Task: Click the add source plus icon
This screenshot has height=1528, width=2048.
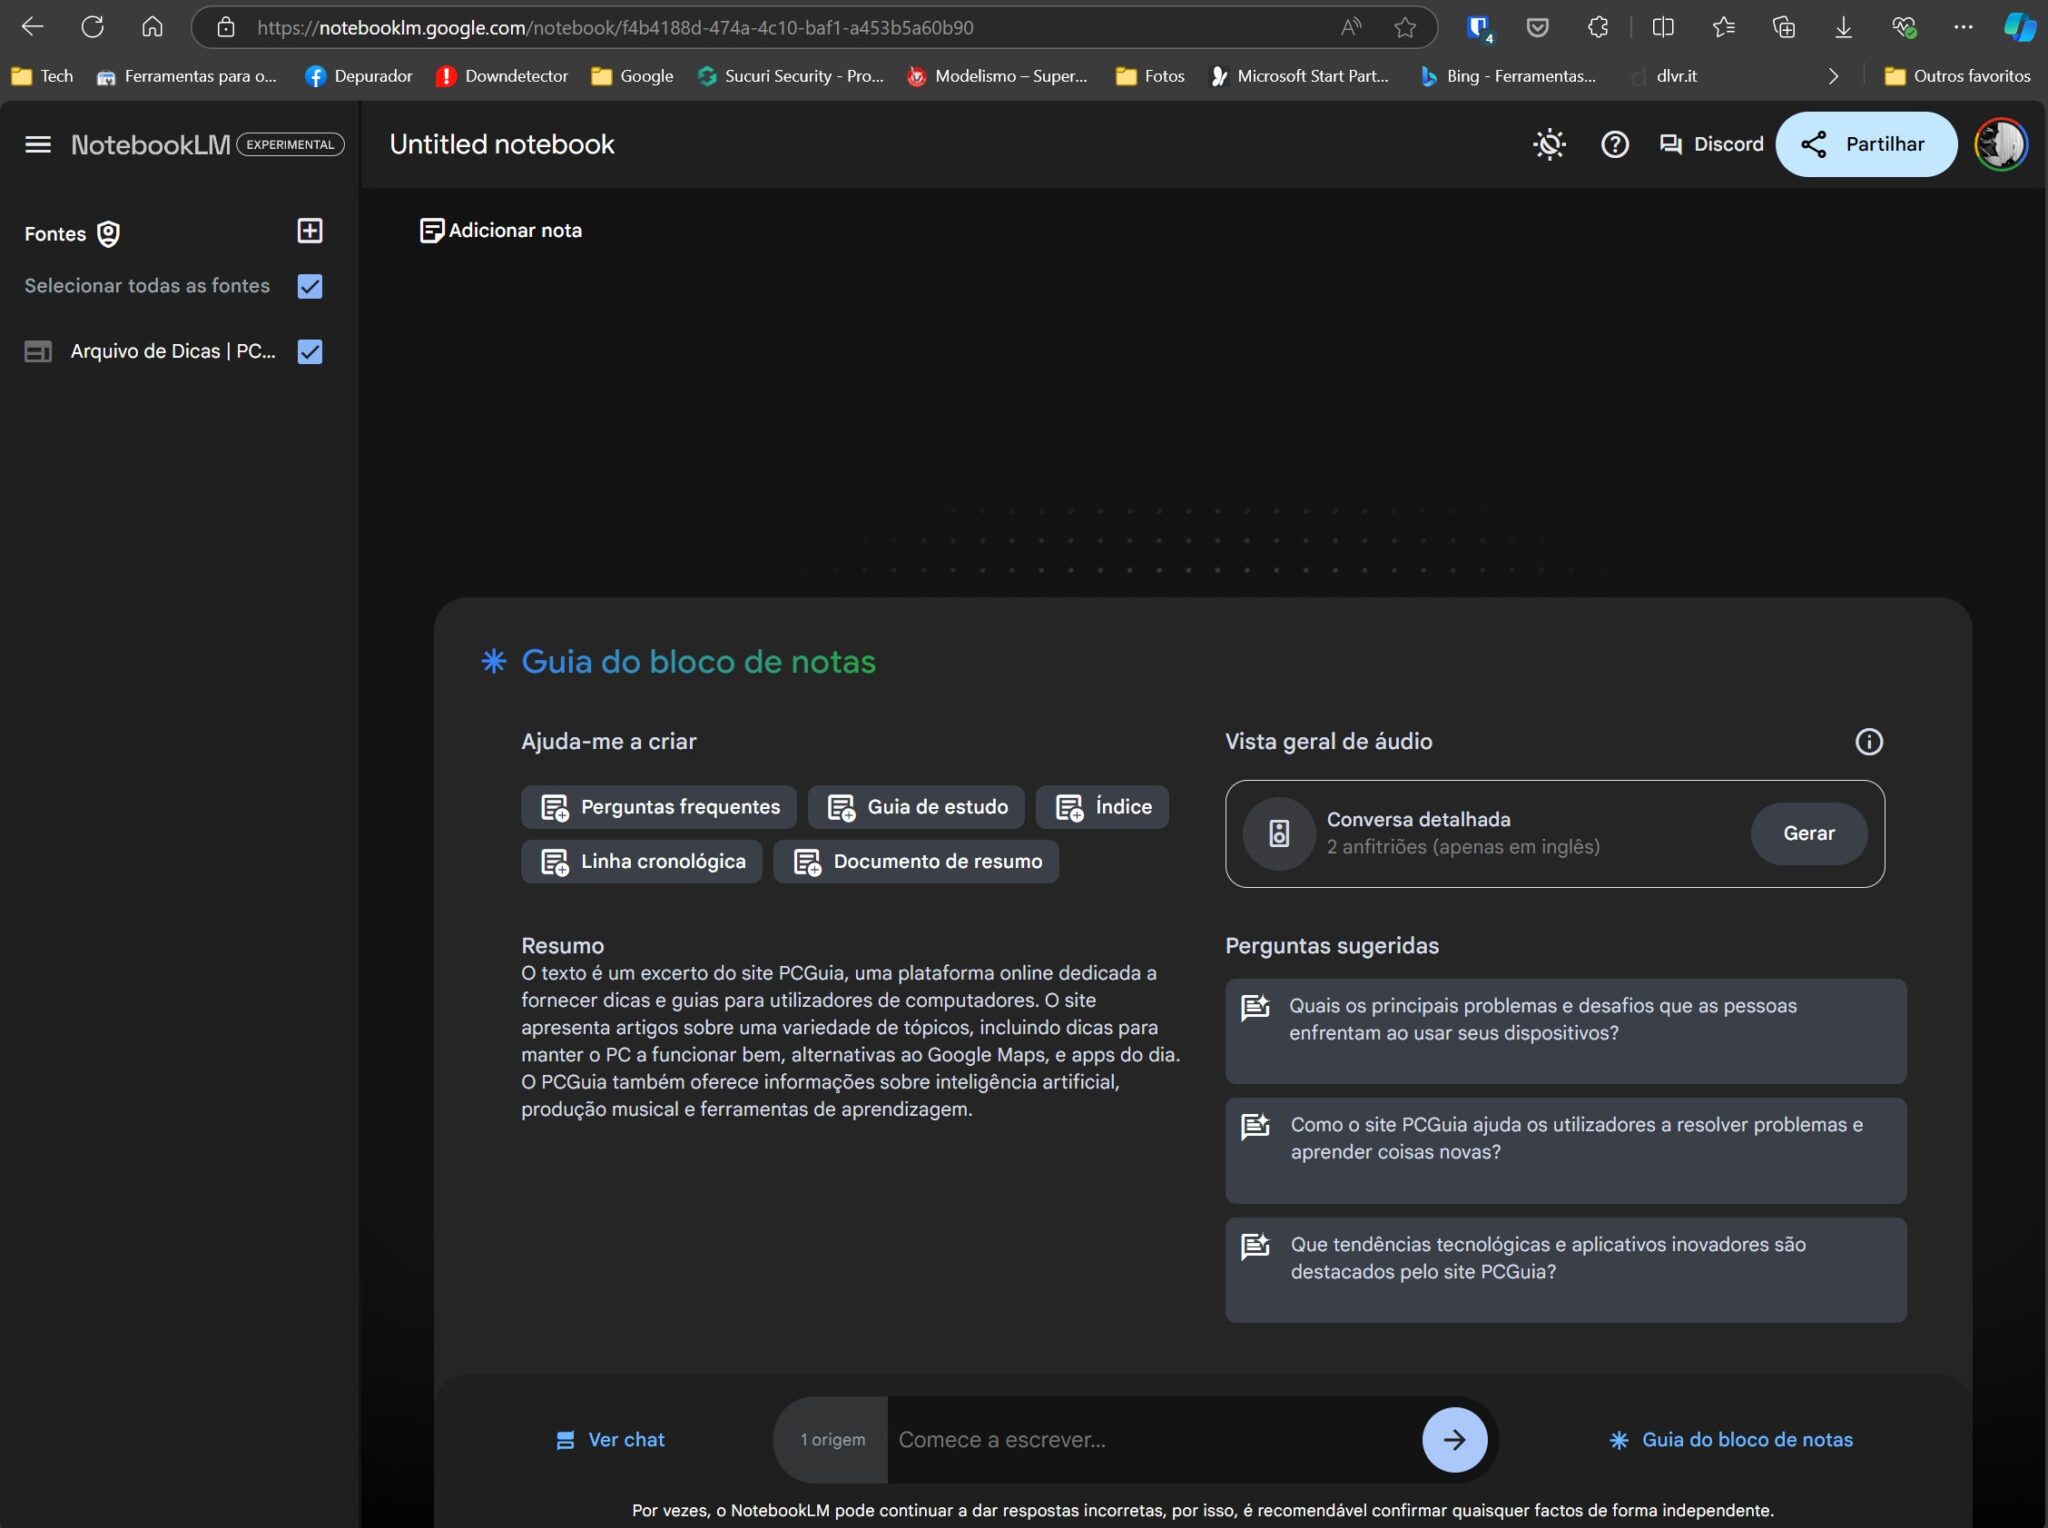Action: (310, 231)
